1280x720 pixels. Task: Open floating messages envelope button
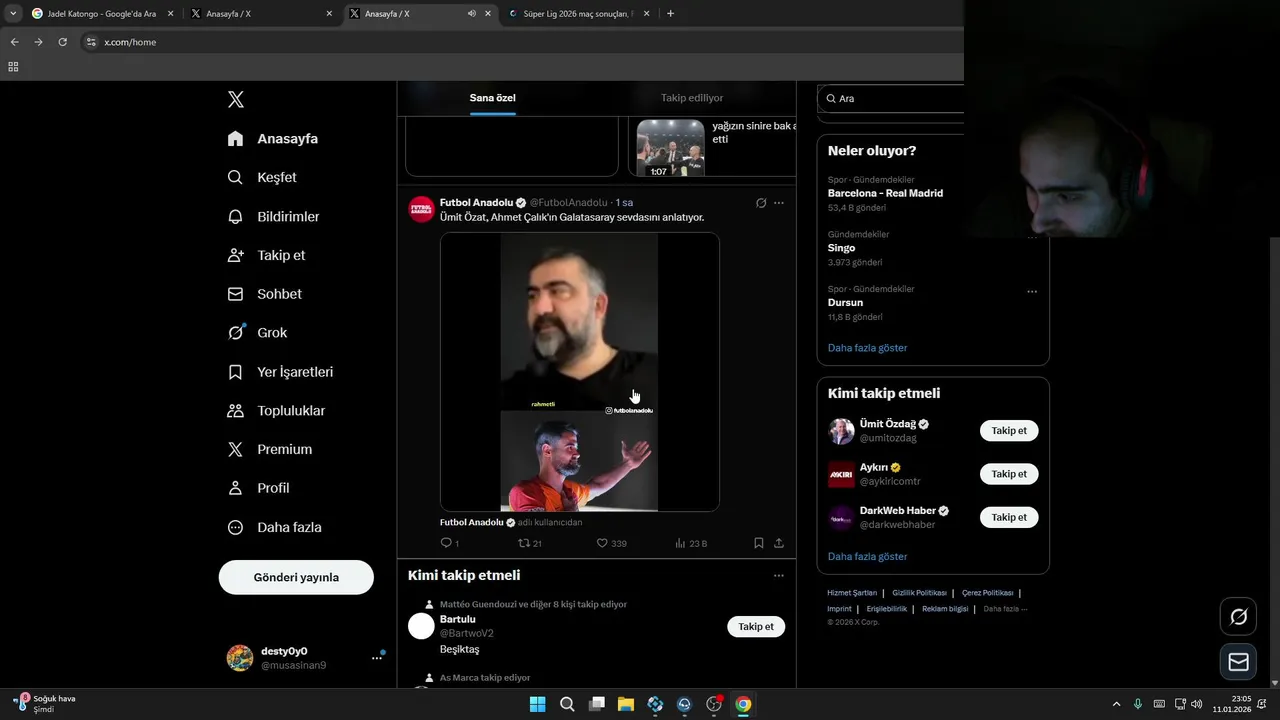coord(1238,662)
